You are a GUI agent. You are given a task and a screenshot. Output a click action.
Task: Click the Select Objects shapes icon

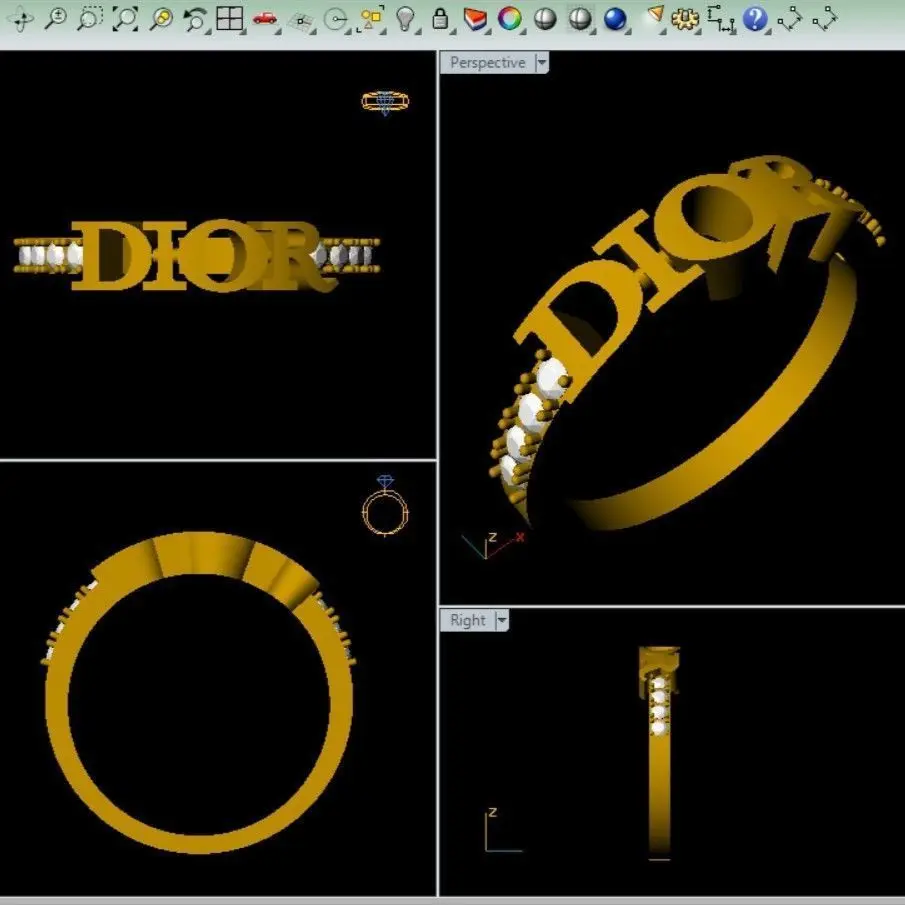click(x=371, y=18)
